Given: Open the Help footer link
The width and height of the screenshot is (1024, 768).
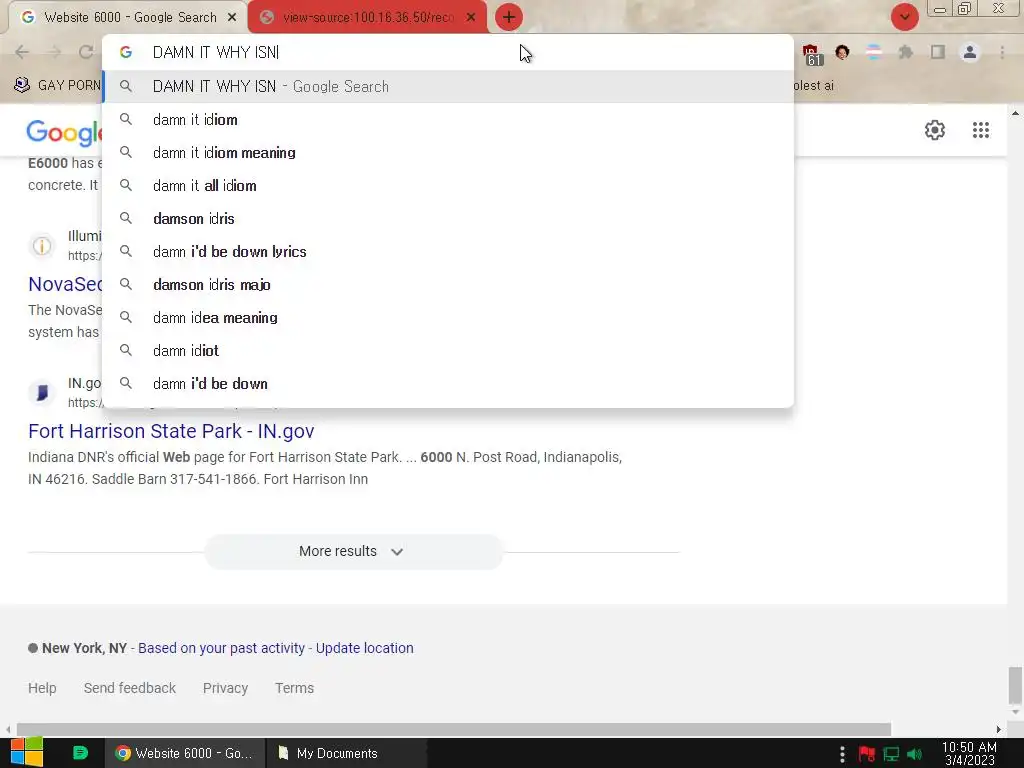Looking at the screenshot, I should pos(42,688).
